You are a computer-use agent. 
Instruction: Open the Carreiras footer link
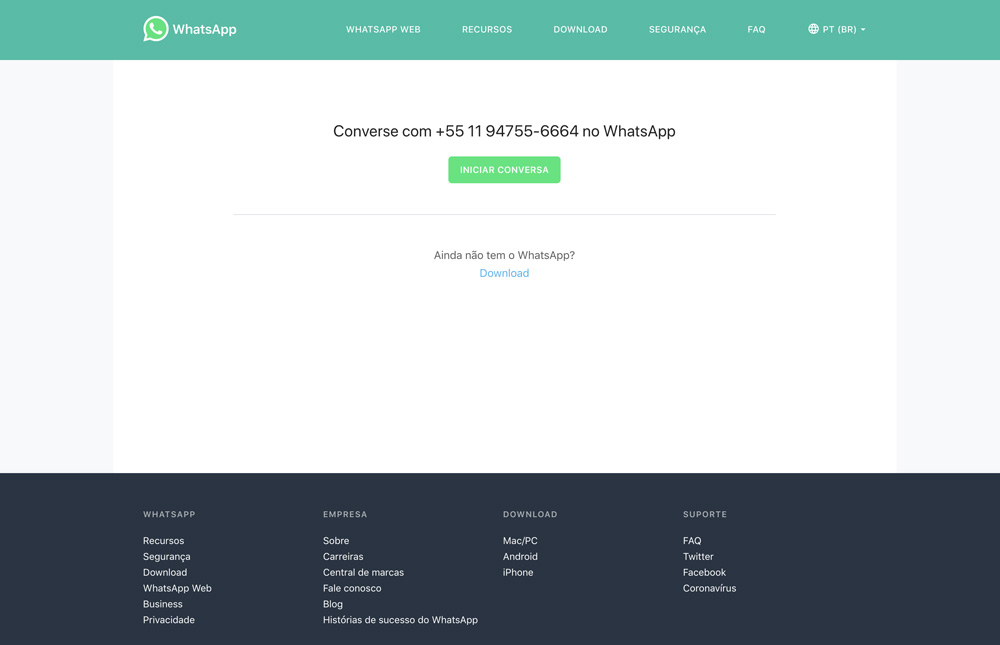click(342, 556)
